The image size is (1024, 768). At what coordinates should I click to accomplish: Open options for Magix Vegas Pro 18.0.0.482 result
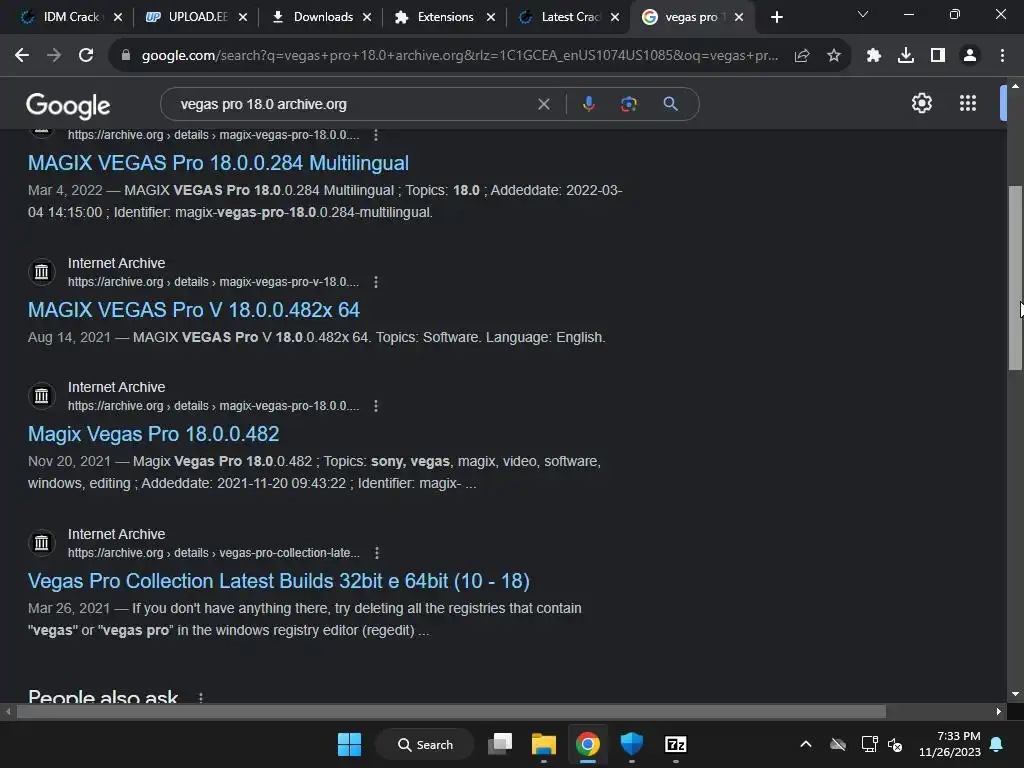coord(376,406)
